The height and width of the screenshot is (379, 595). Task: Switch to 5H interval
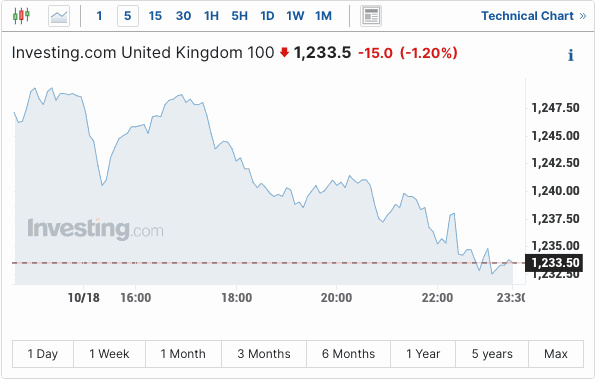coord(239,16)
